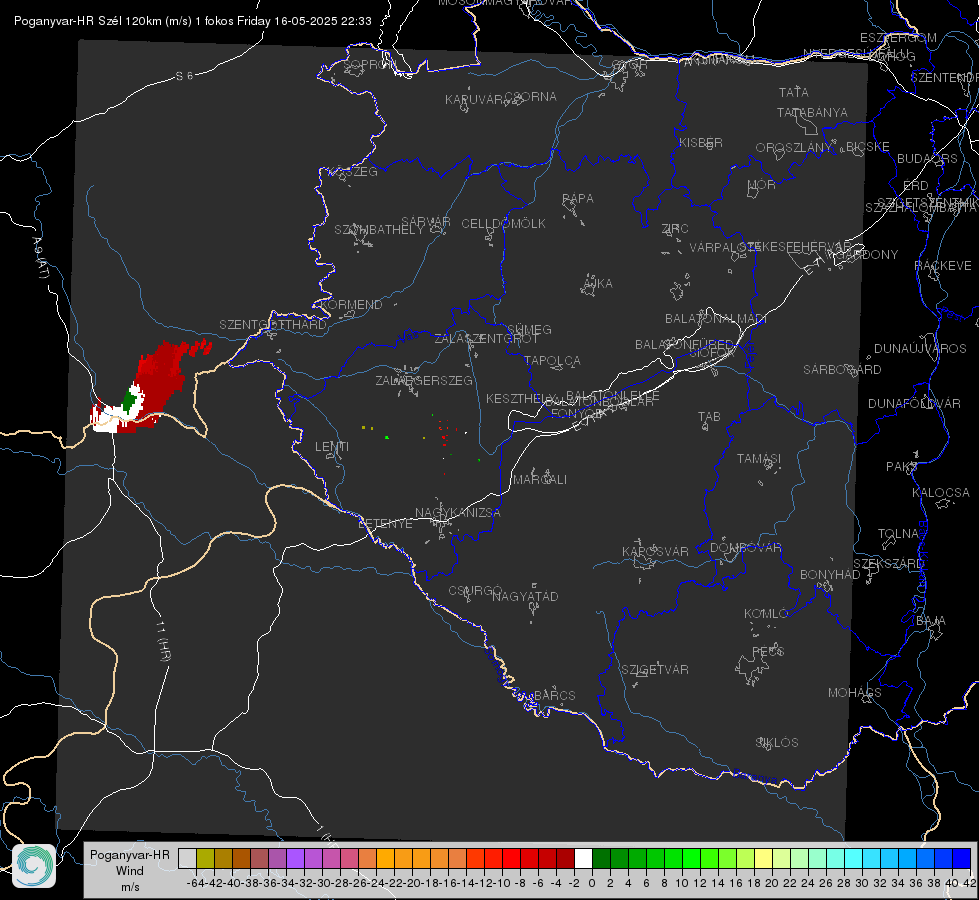979x900 pixels.
Task: Click the PÁPA town label
Action: point(578,198)
